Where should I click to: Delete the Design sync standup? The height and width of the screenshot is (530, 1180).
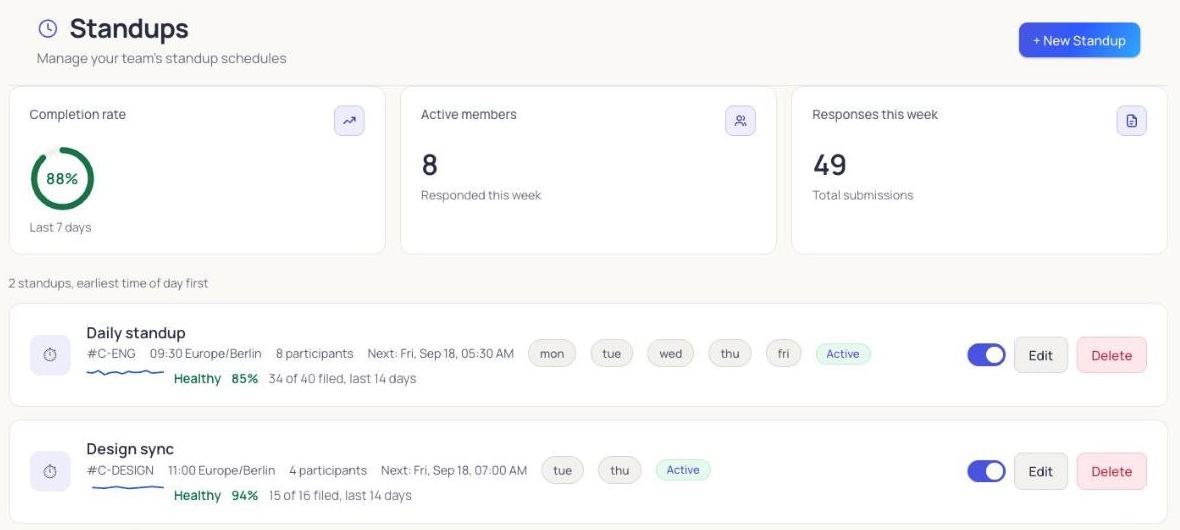point(1112,471)
